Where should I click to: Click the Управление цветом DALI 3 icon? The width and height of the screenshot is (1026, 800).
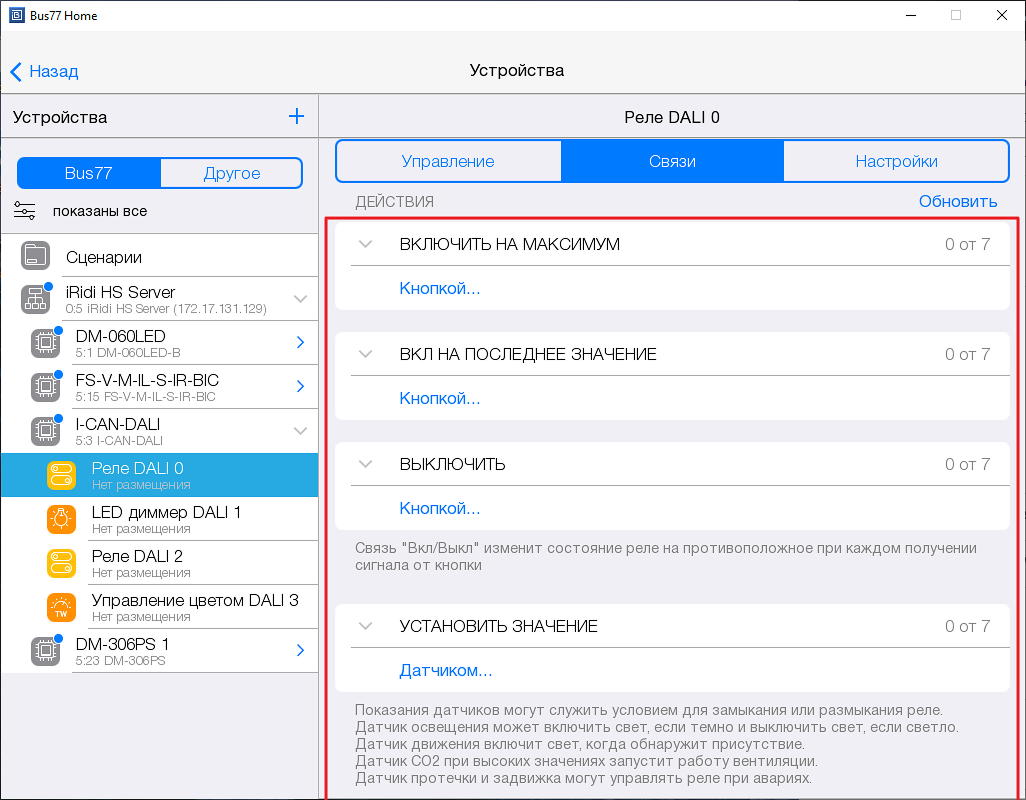[62, 606]
